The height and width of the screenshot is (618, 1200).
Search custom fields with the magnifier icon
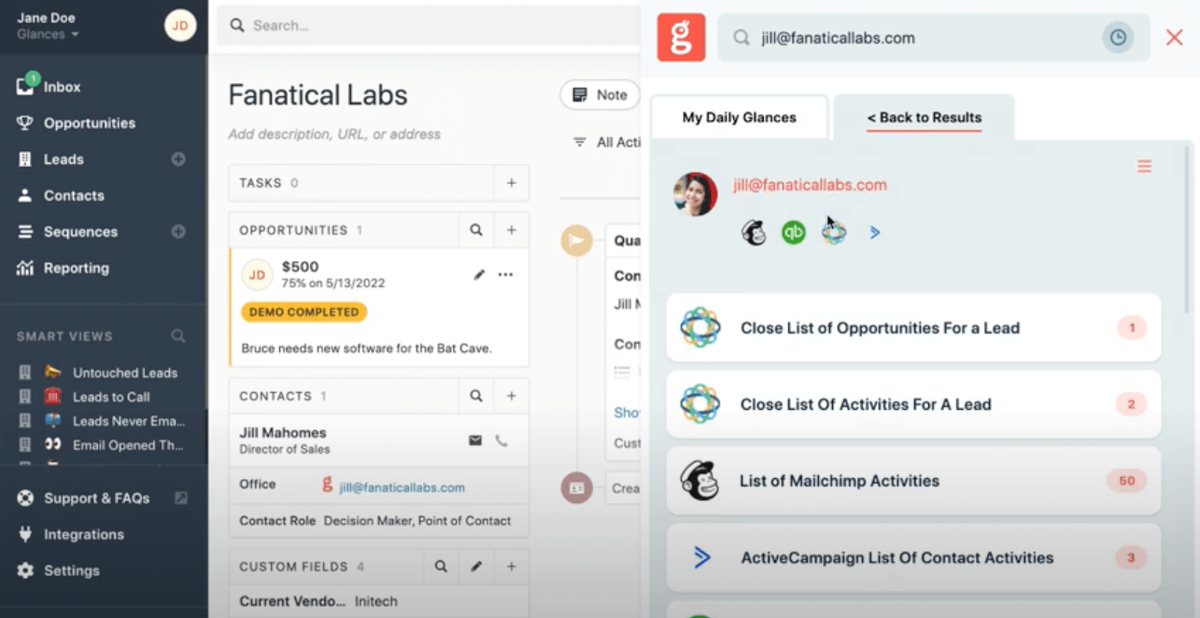tap(441, 566)
